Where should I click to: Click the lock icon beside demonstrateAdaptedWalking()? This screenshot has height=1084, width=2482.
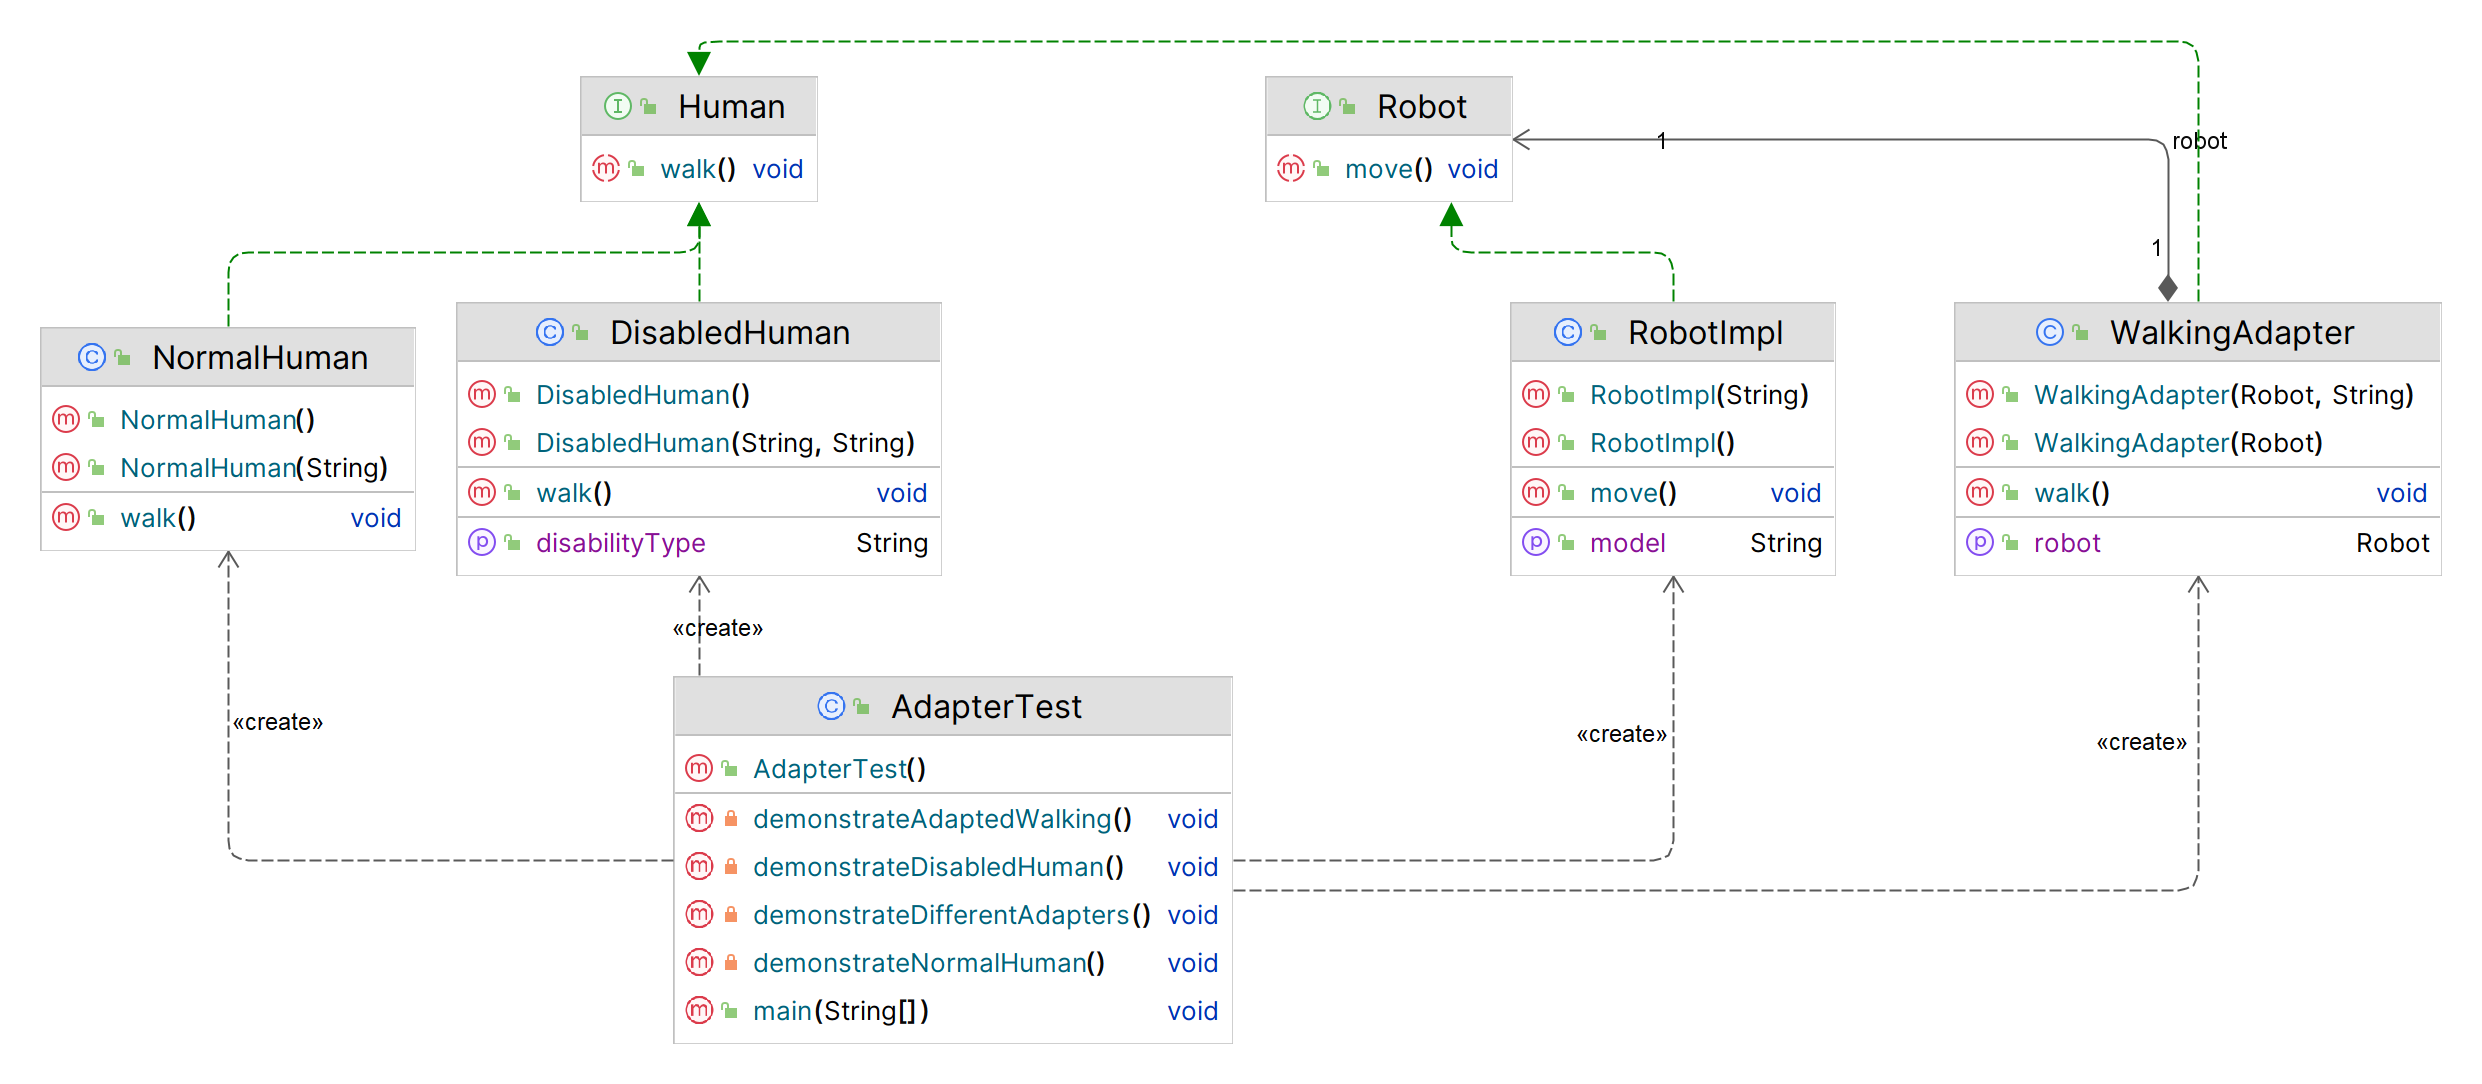pos(731,818)
